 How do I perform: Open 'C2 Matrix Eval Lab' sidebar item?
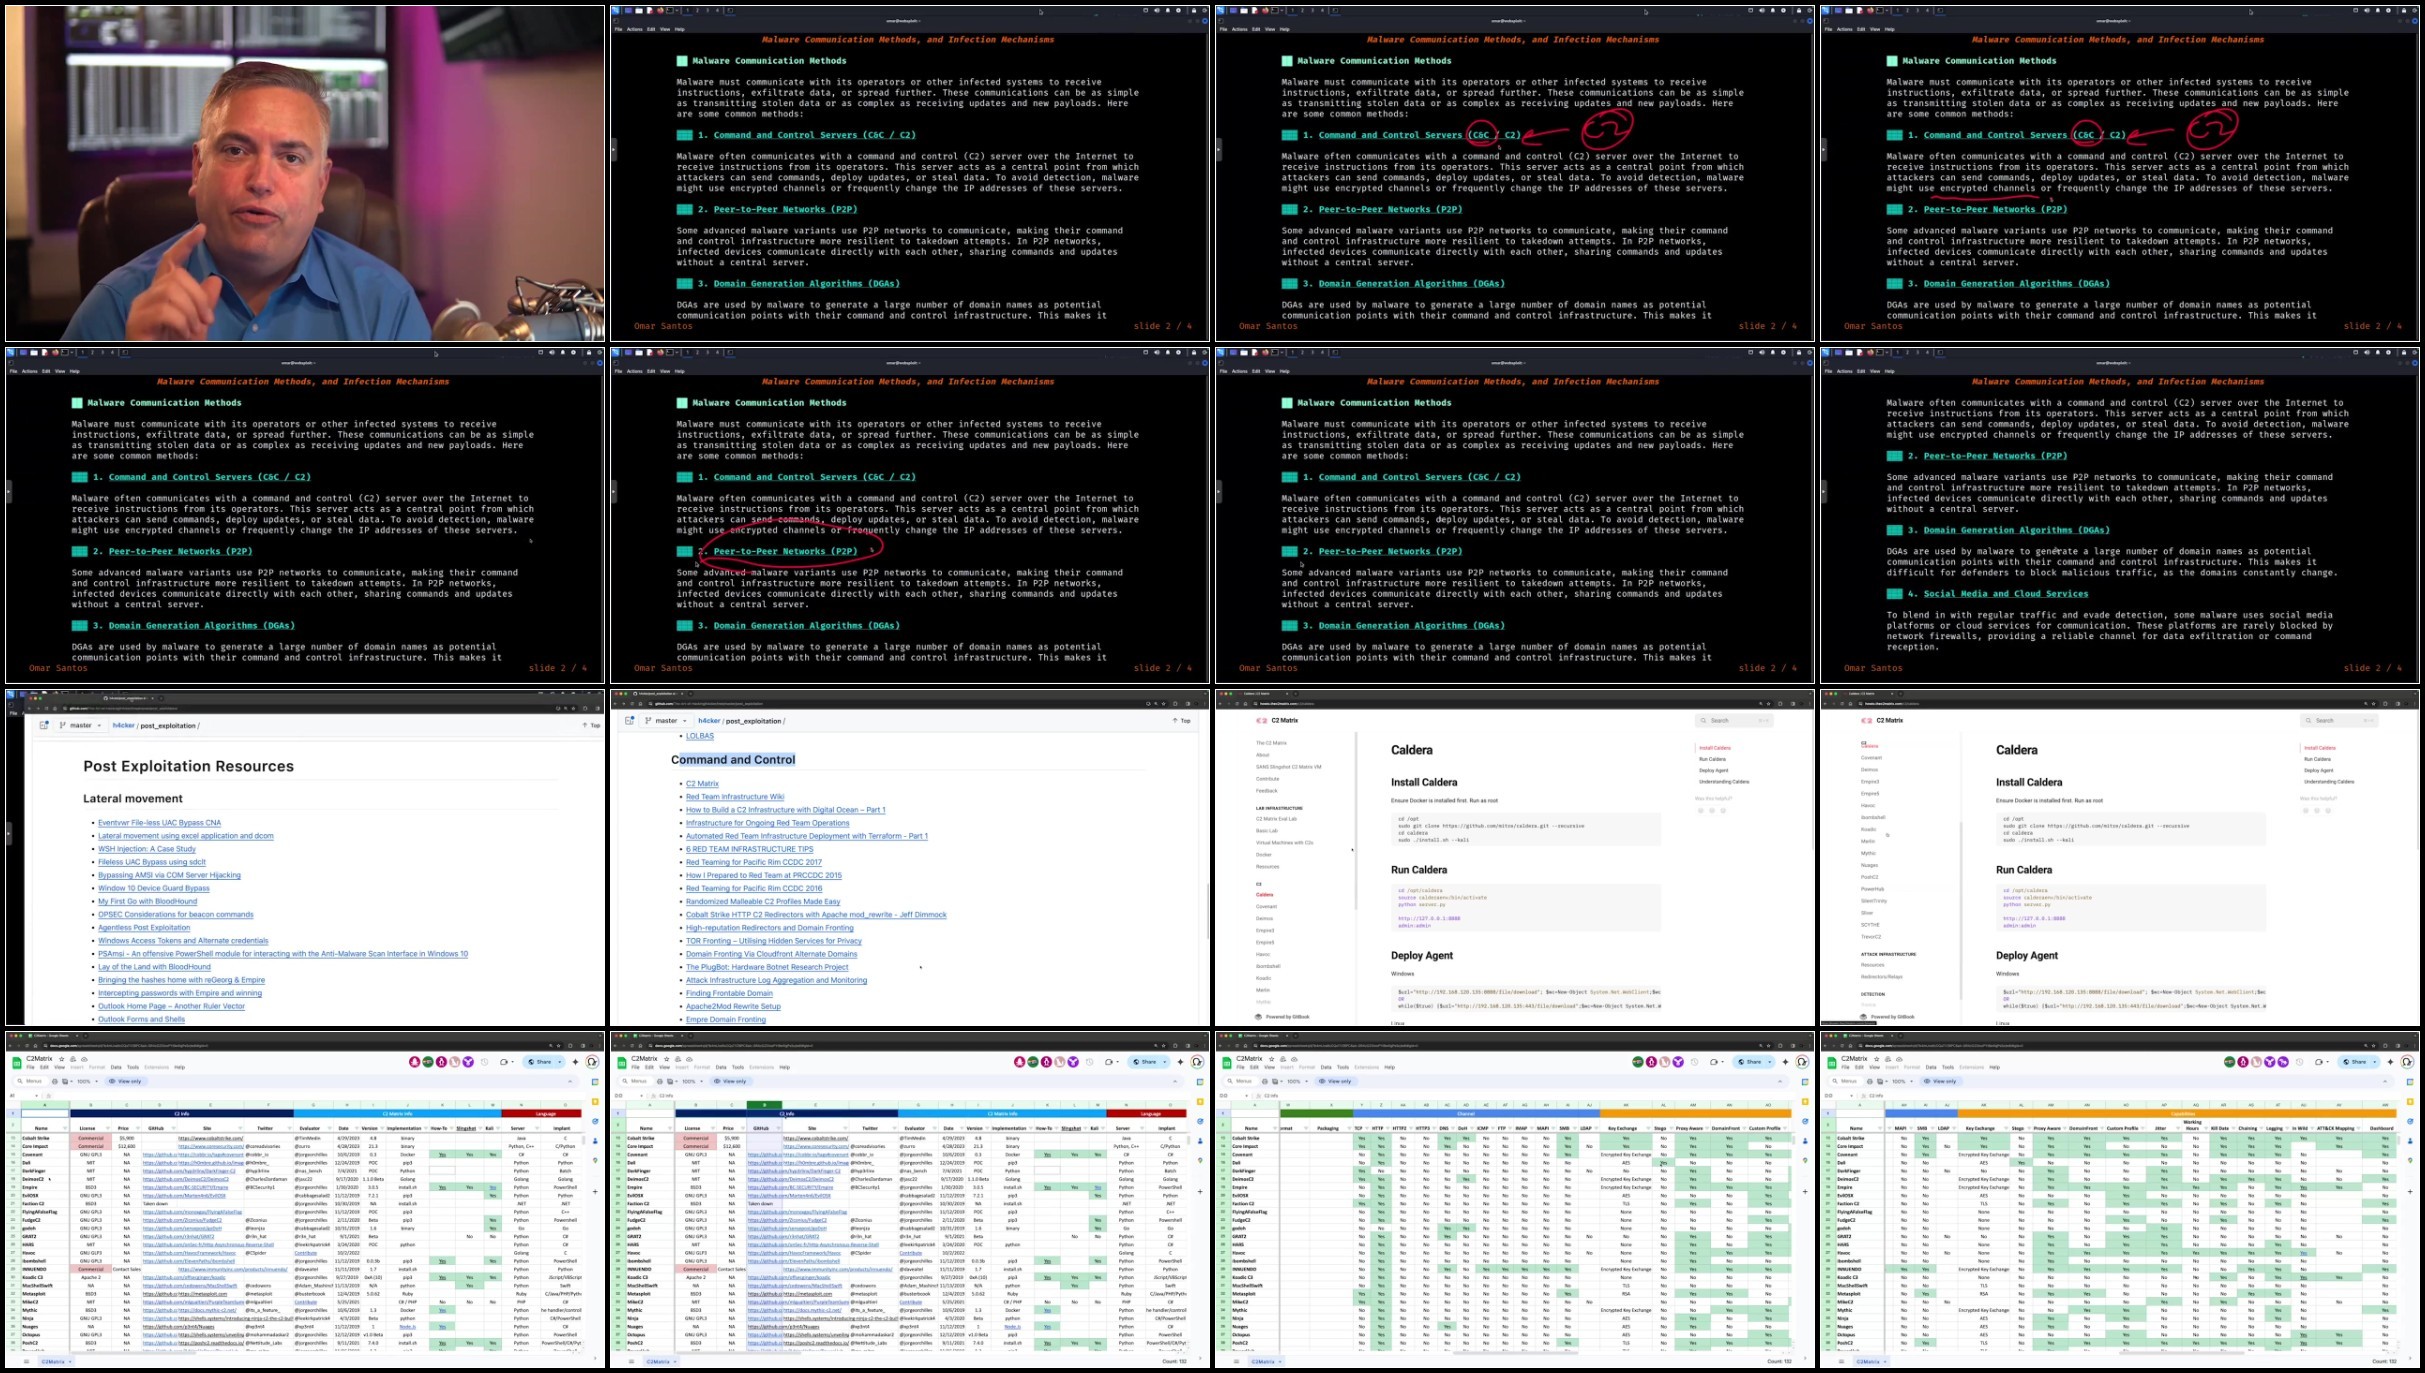(x=1276, y=819)
